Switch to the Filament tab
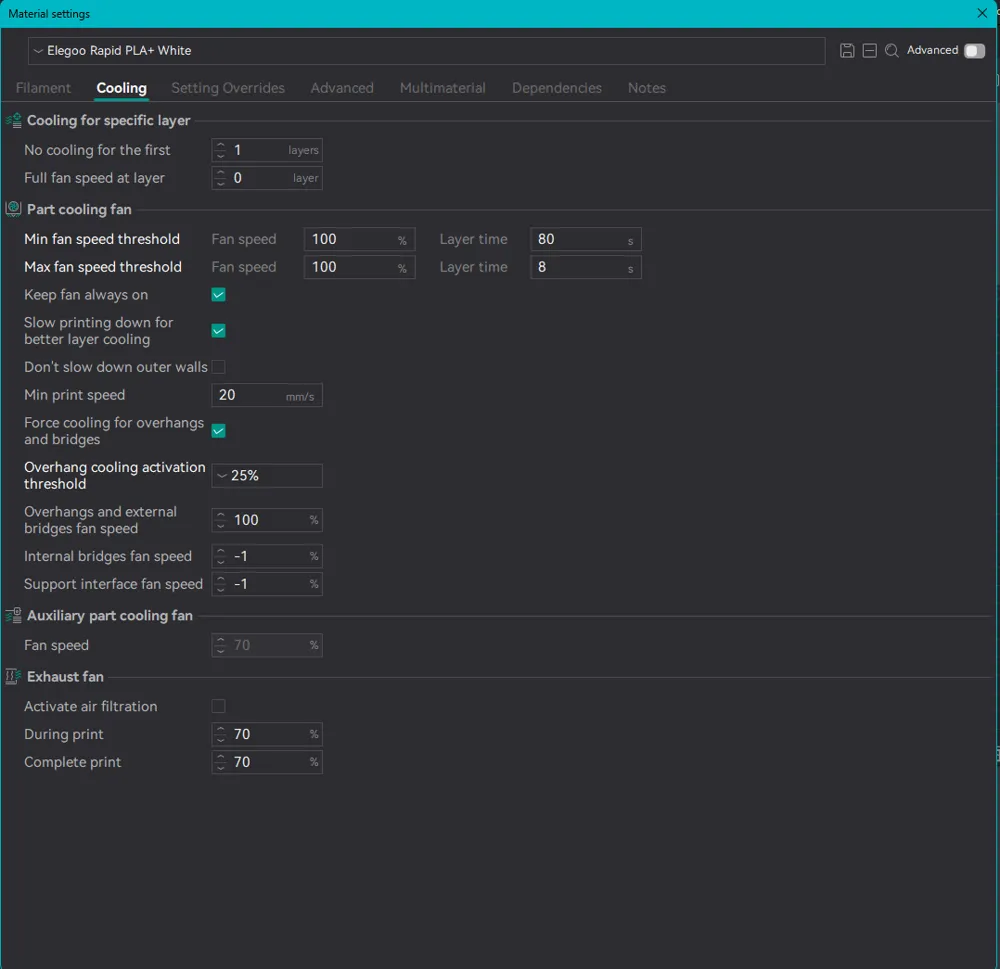This screenshot has width=1000, height=969. pos(43,88)
